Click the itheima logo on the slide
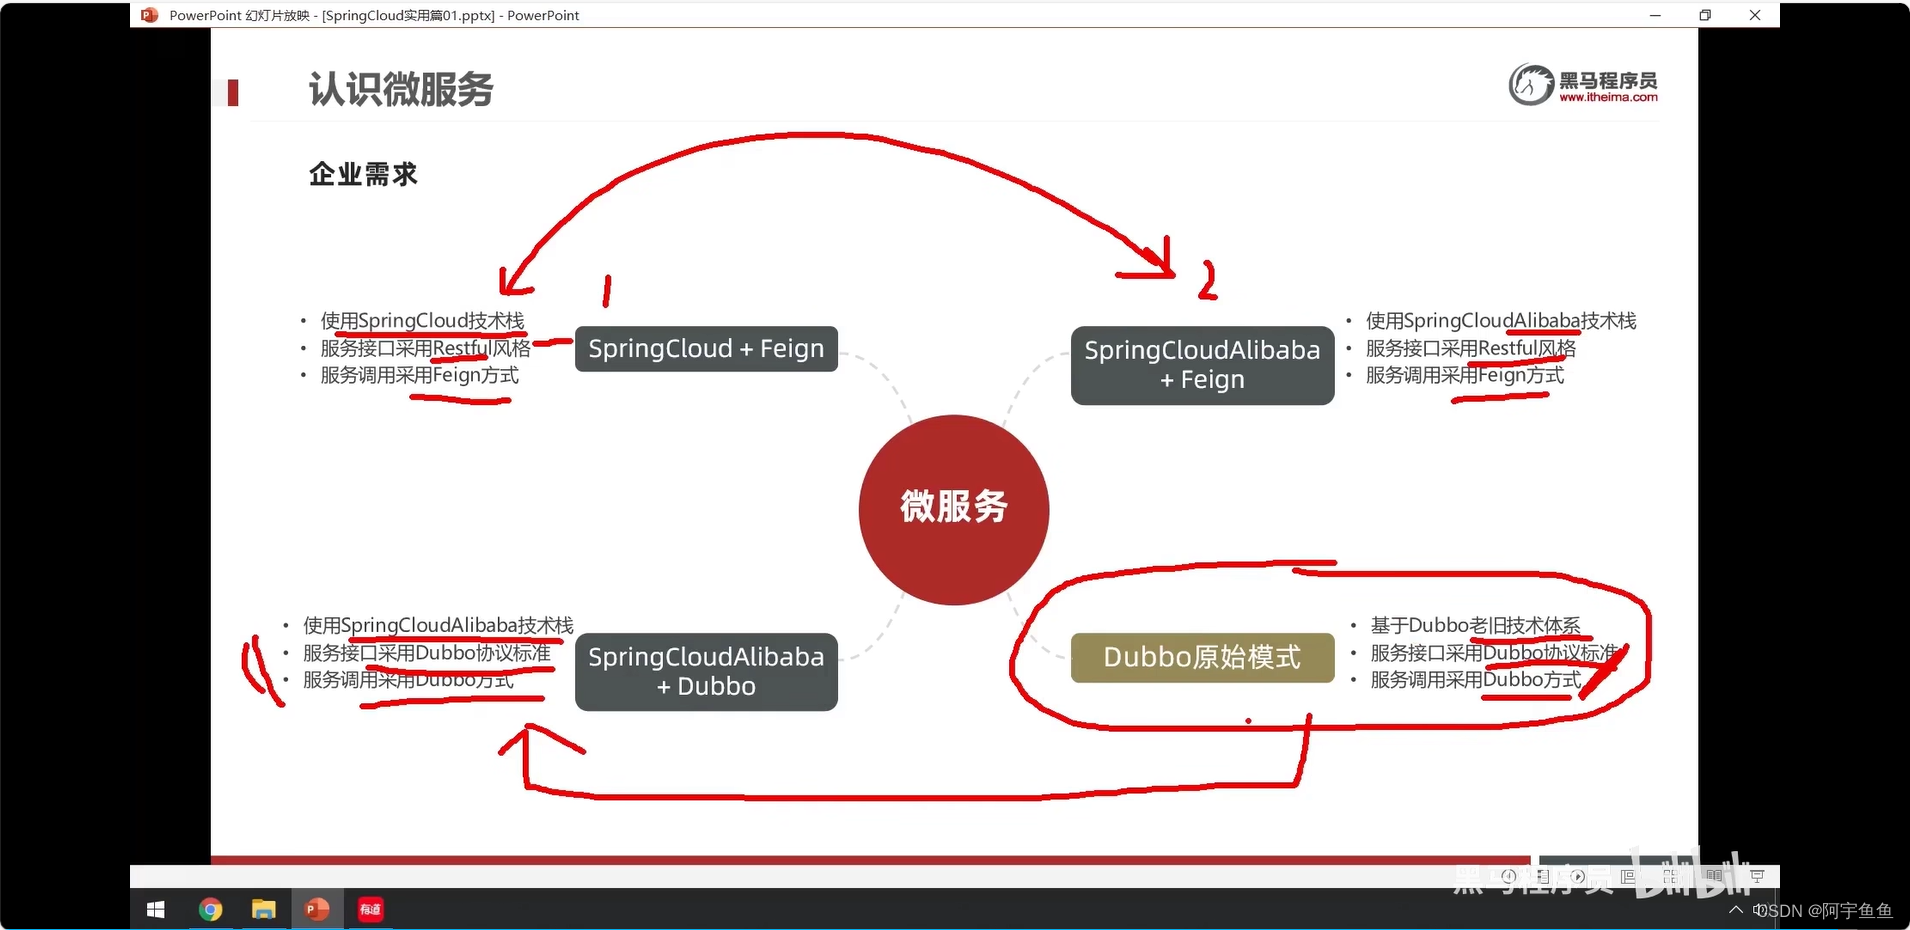The width and height of the screenshot is (1910, 930). tap(1582, 85)
